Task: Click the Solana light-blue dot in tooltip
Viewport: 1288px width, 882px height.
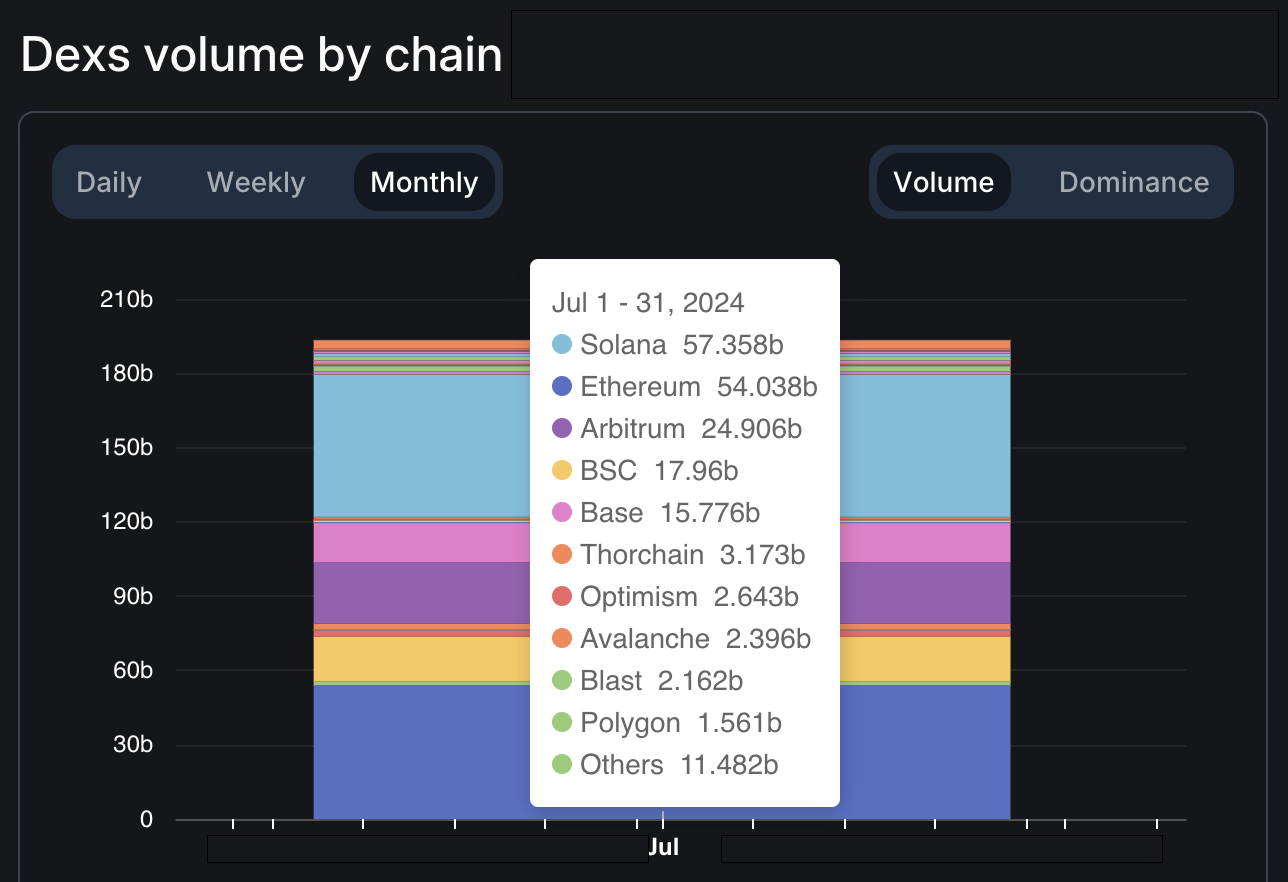Action: click(562, 345)
